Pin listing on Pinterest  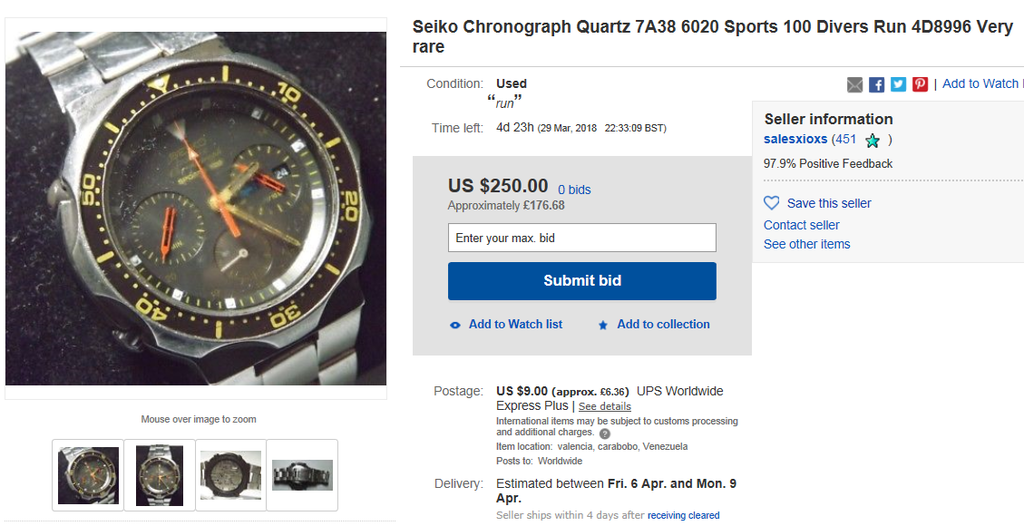pos(920,84)
